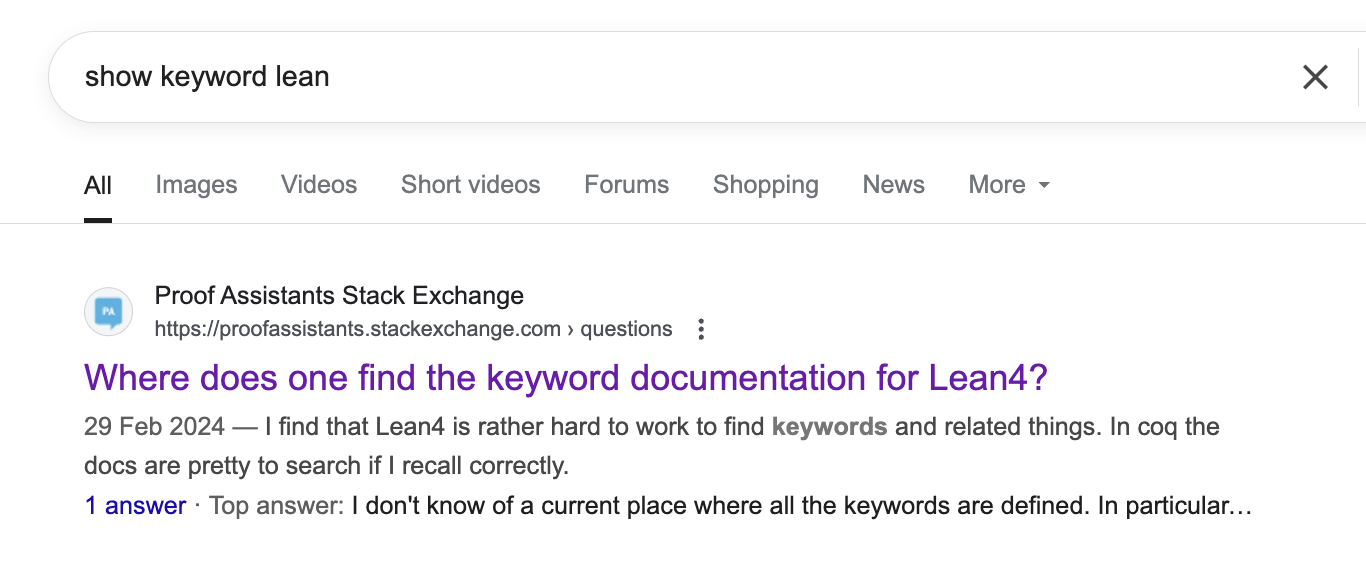The image size is (1366, 580).
Task: Open the Short videos tab
Action: (x=470, y=185)
